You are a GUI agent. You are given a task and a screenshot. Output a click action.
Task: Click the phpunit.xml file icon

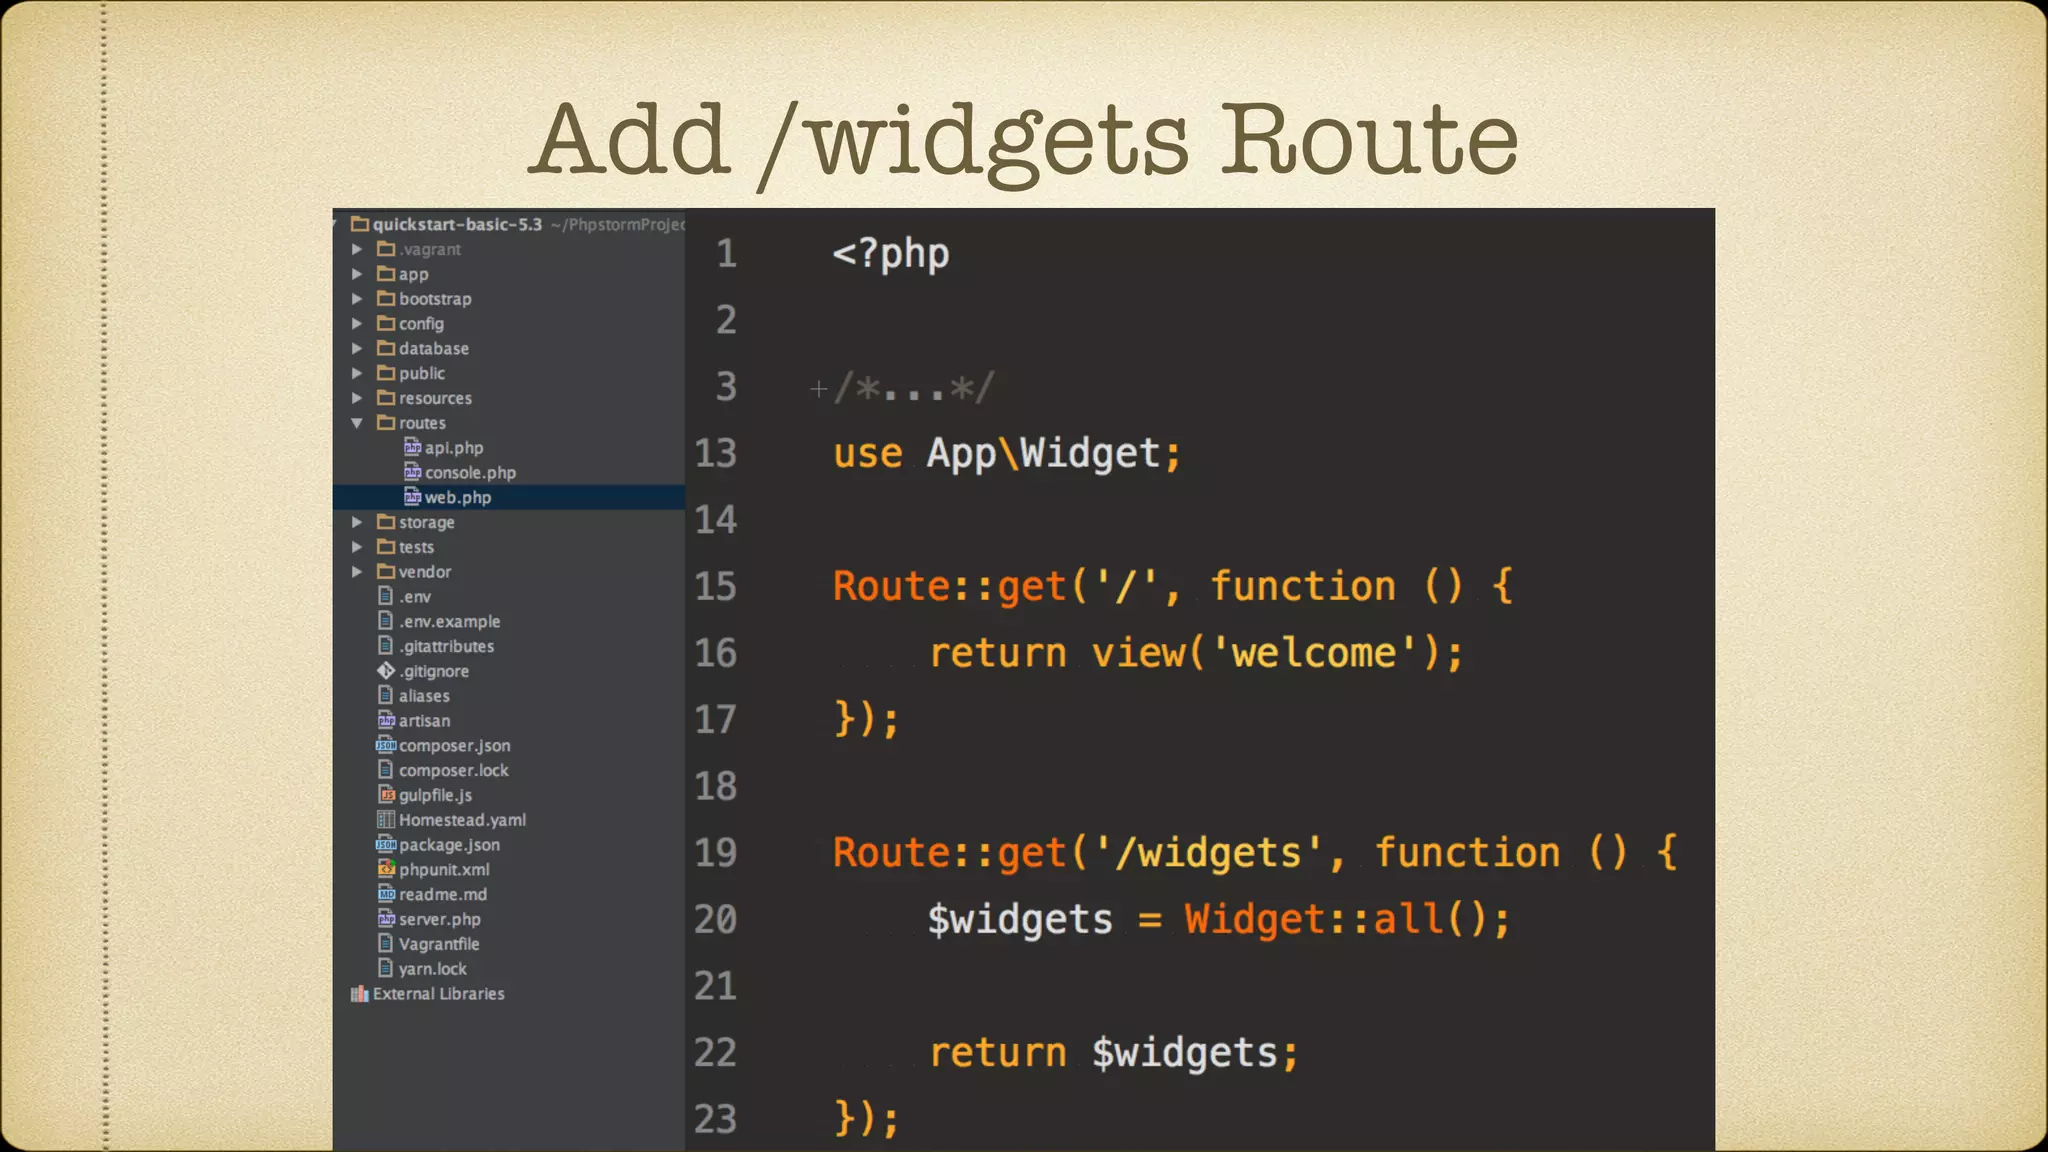point(386,869)
